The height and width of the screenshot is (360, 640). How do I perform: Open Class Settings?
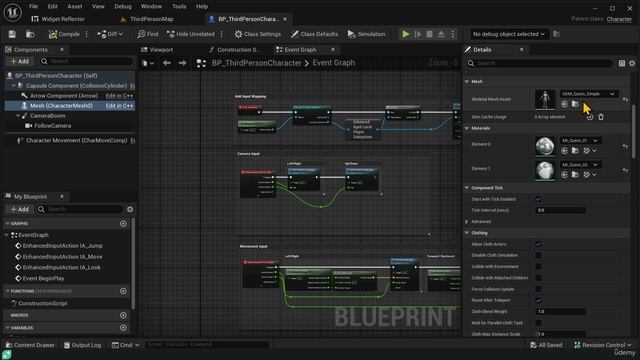pos(258,34)
